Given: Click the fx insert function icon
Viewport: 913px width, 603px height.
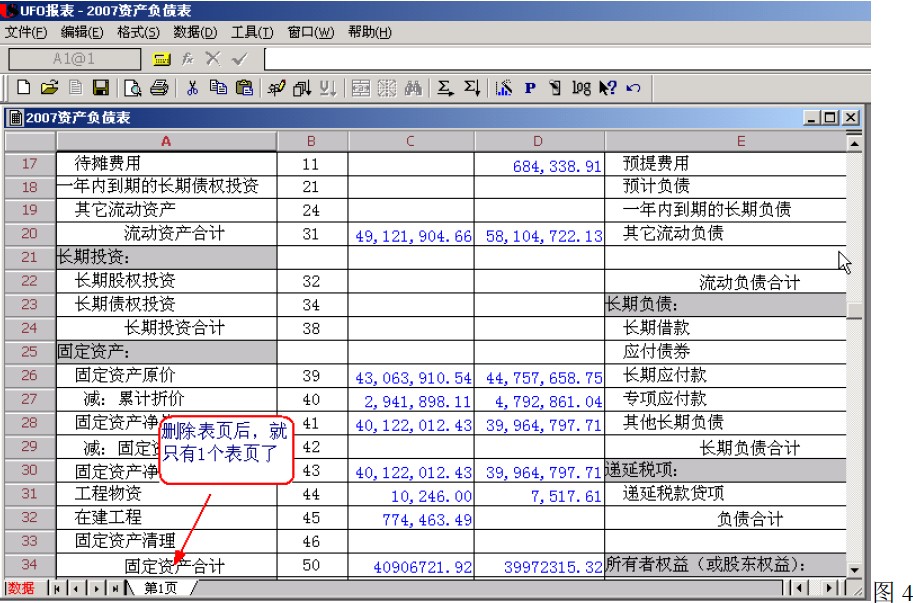Looking at the screenshot, I should [186, 59].
